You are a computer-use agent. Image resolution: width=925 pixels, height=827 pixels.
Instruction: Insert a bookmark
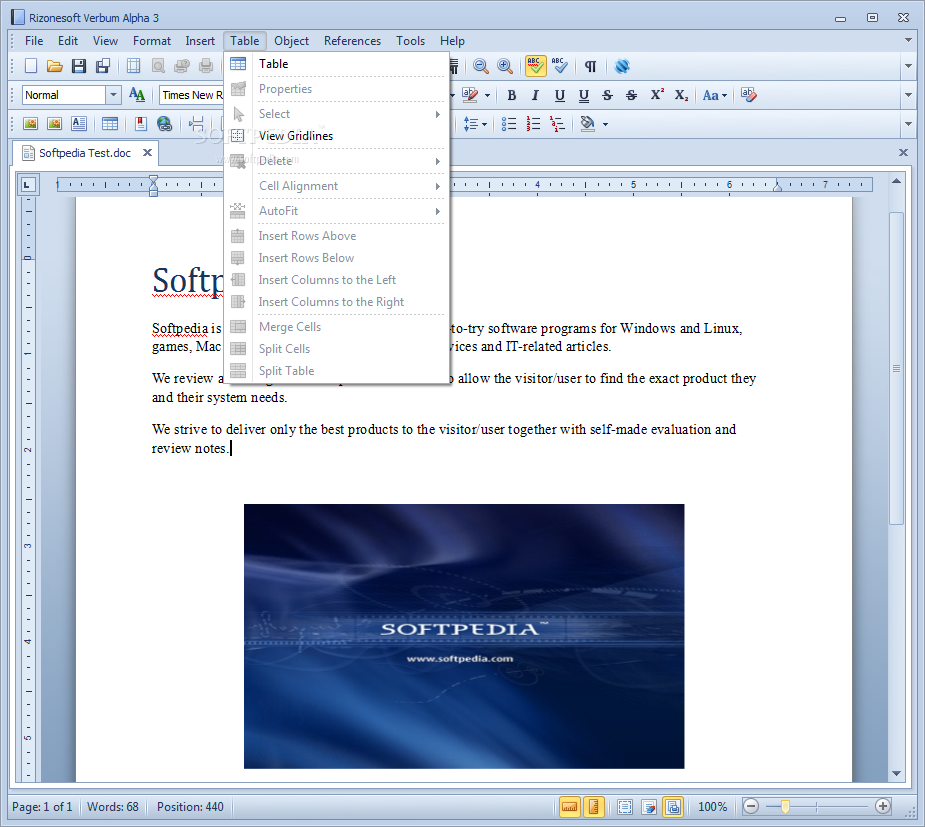tap(140, 124)
